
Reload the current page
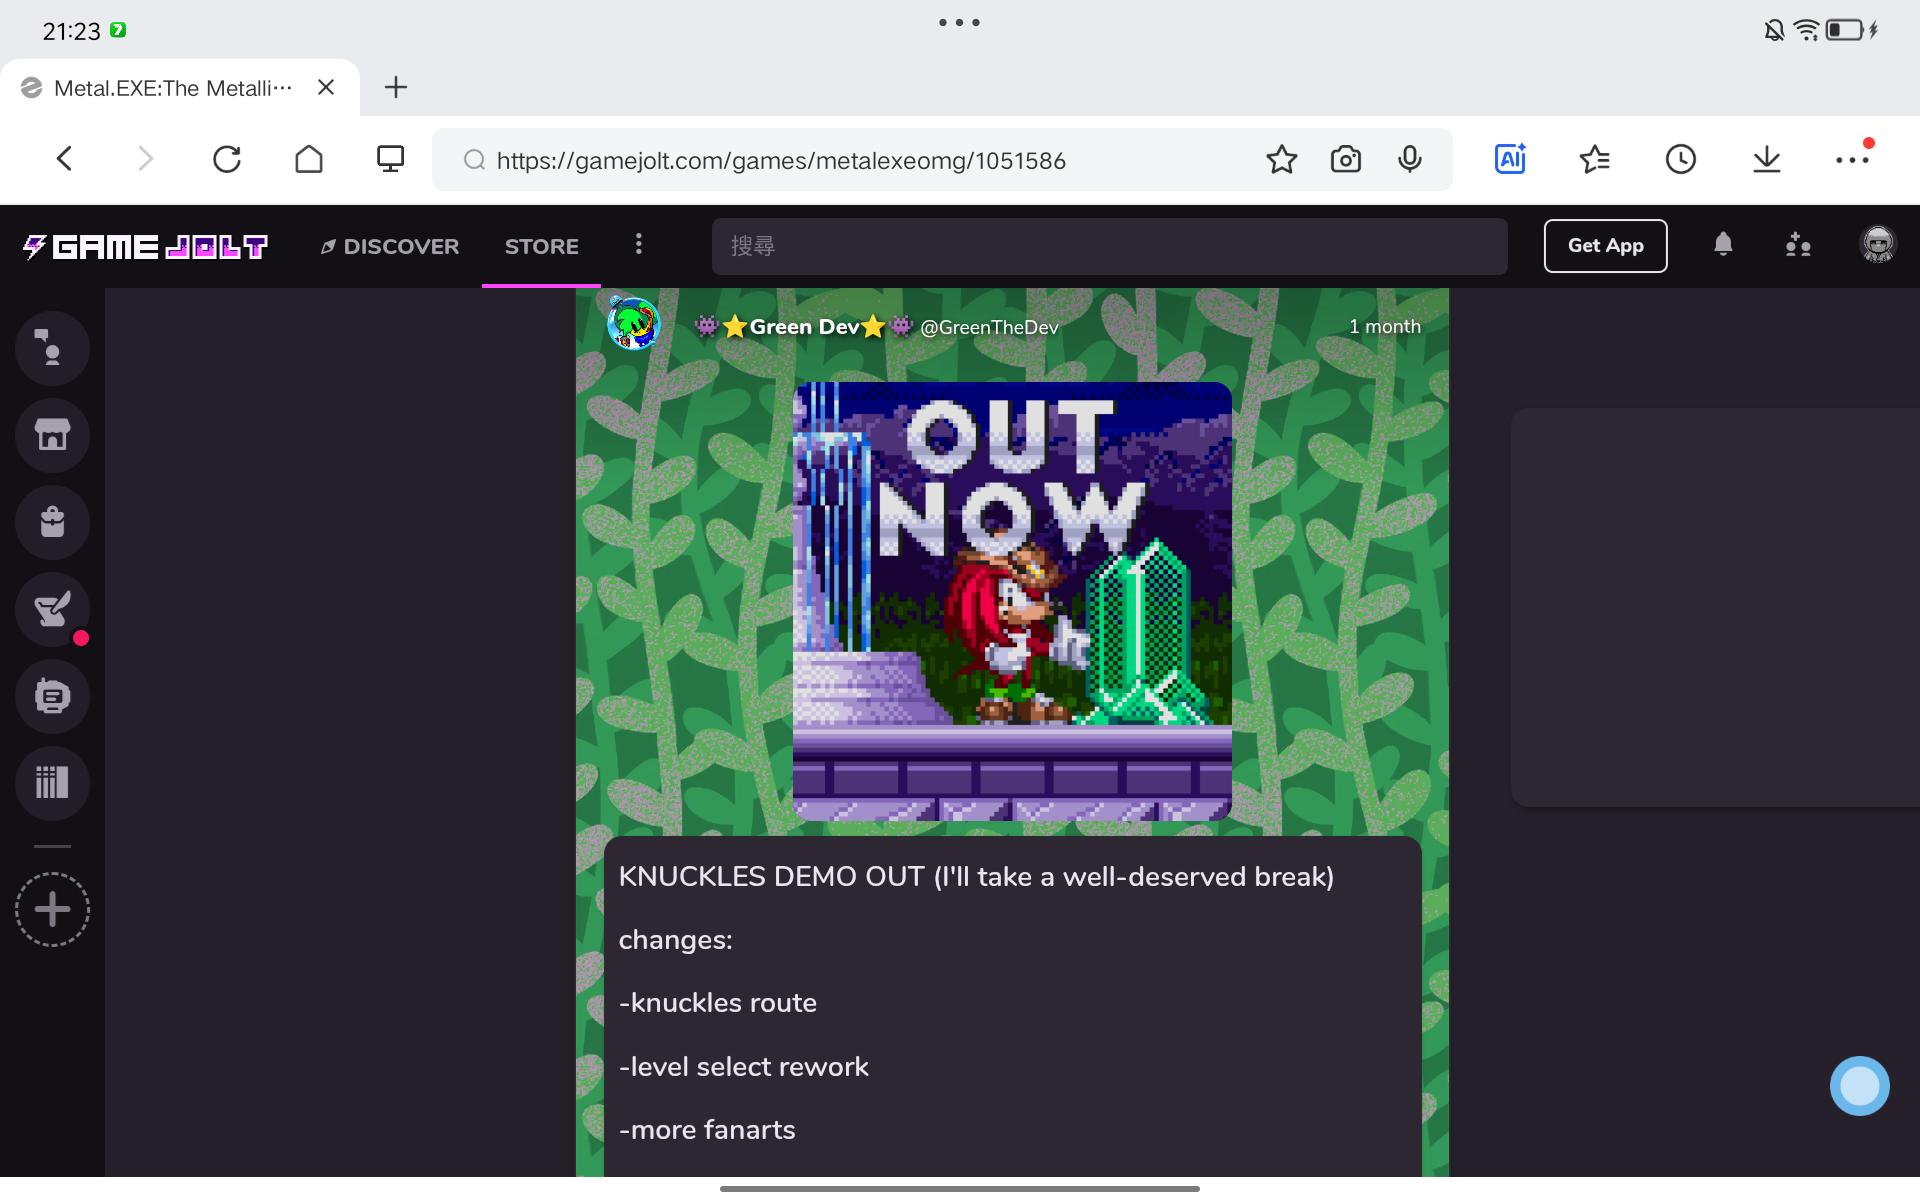[227, 159]
